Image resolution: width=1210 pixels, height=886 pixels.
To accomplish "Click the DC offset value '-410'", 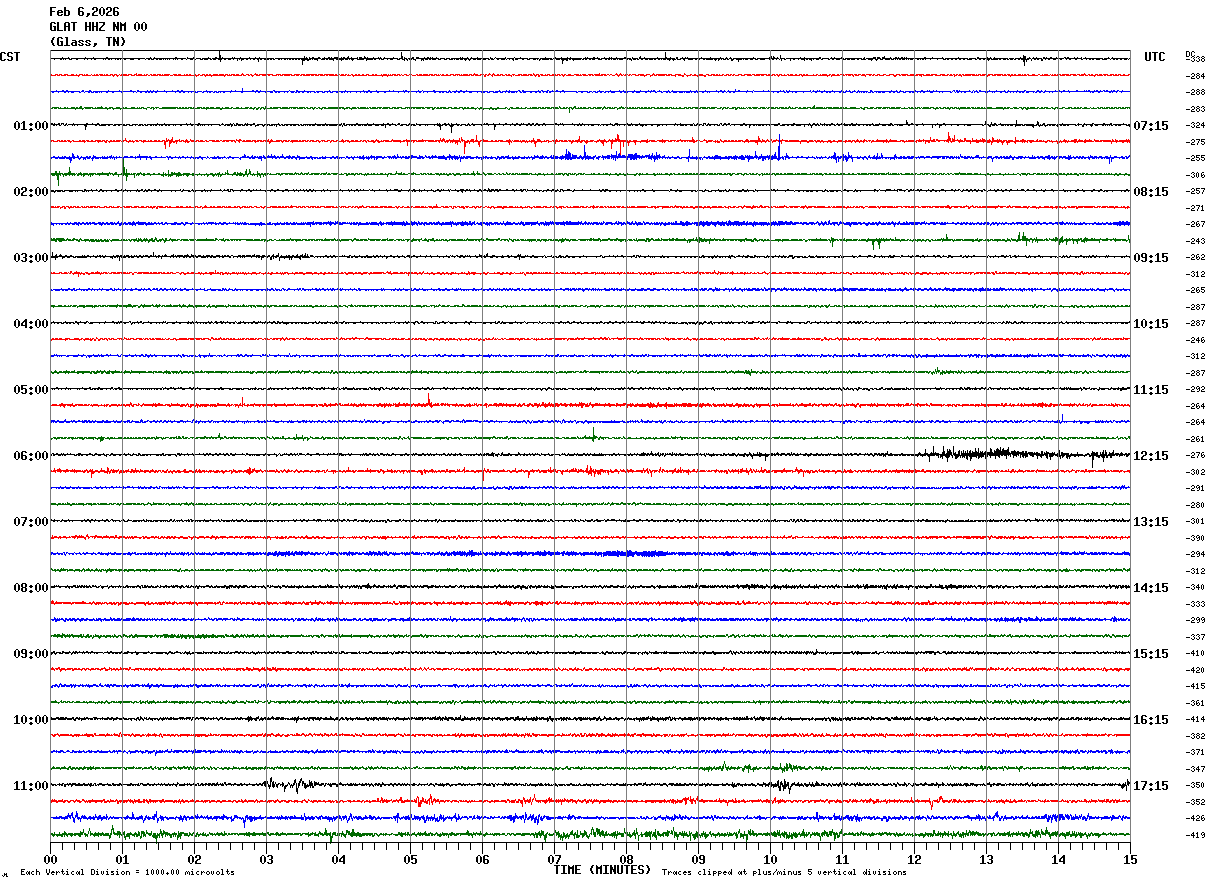I will [x=1195, y=654].
